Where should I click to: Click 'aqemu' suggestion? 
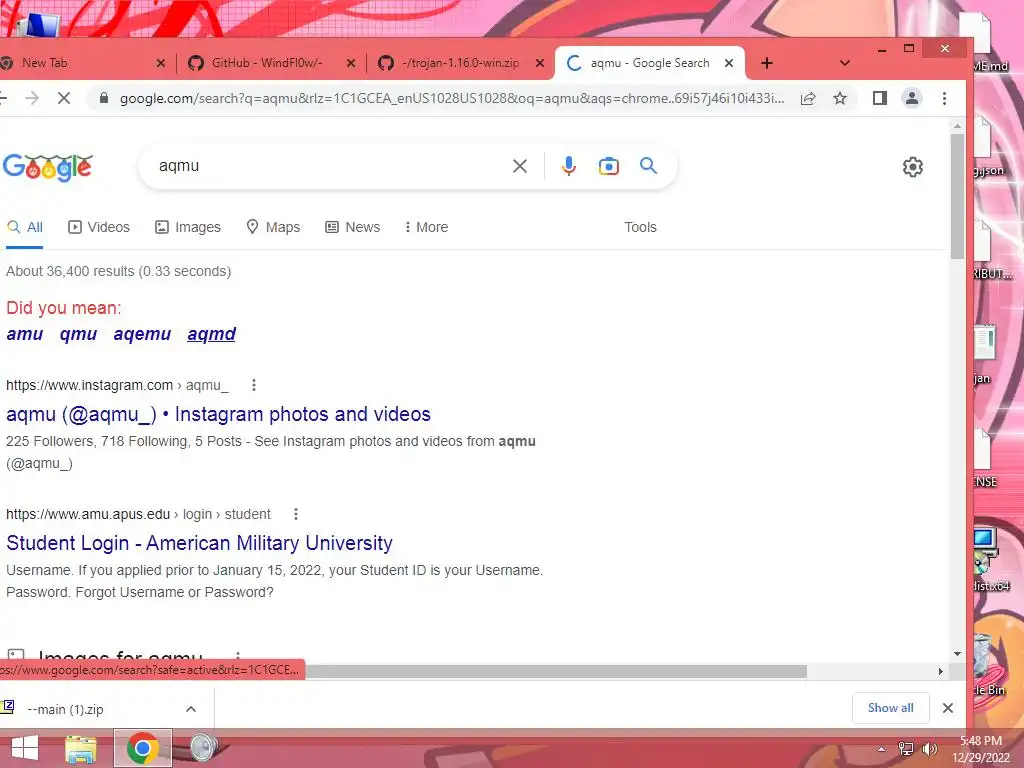[142, 334]
